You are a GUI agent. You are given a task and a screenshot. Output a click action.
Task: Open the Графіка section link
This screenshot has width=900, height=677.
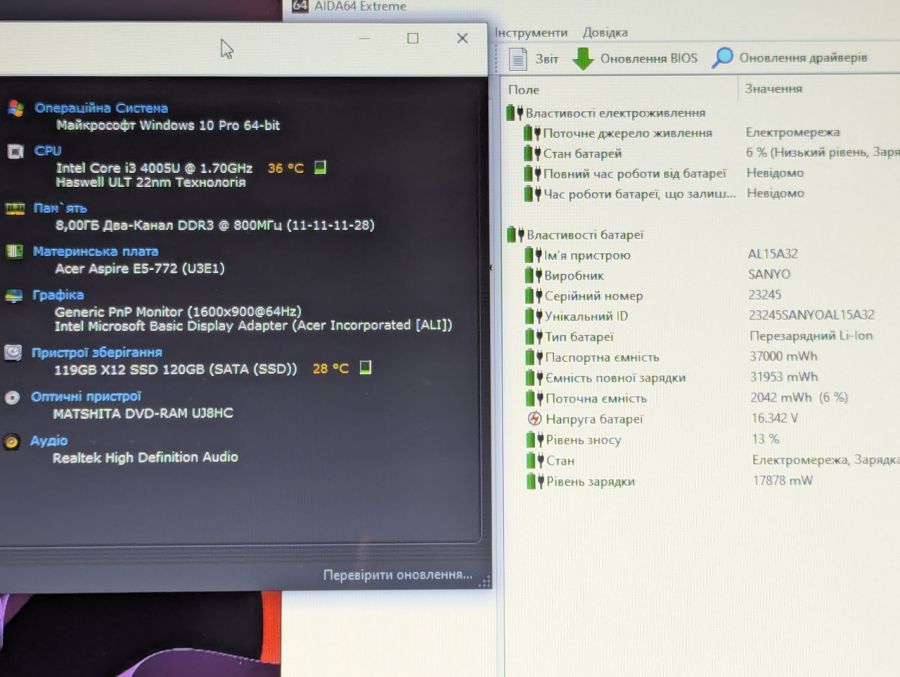tap(58, 295)
